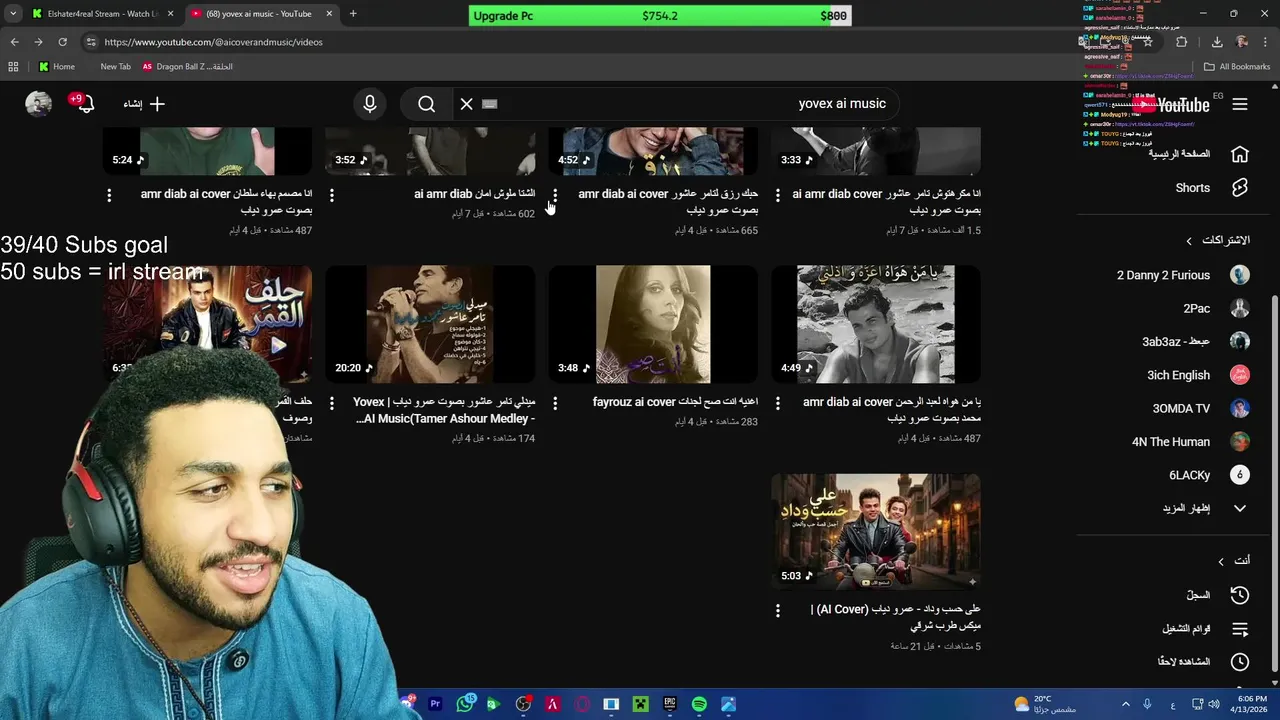Viewport: 1280px width, 720px height.
Task: Open taskbar clock showing 6:06 PM
Action: (x=1251, y=704)
